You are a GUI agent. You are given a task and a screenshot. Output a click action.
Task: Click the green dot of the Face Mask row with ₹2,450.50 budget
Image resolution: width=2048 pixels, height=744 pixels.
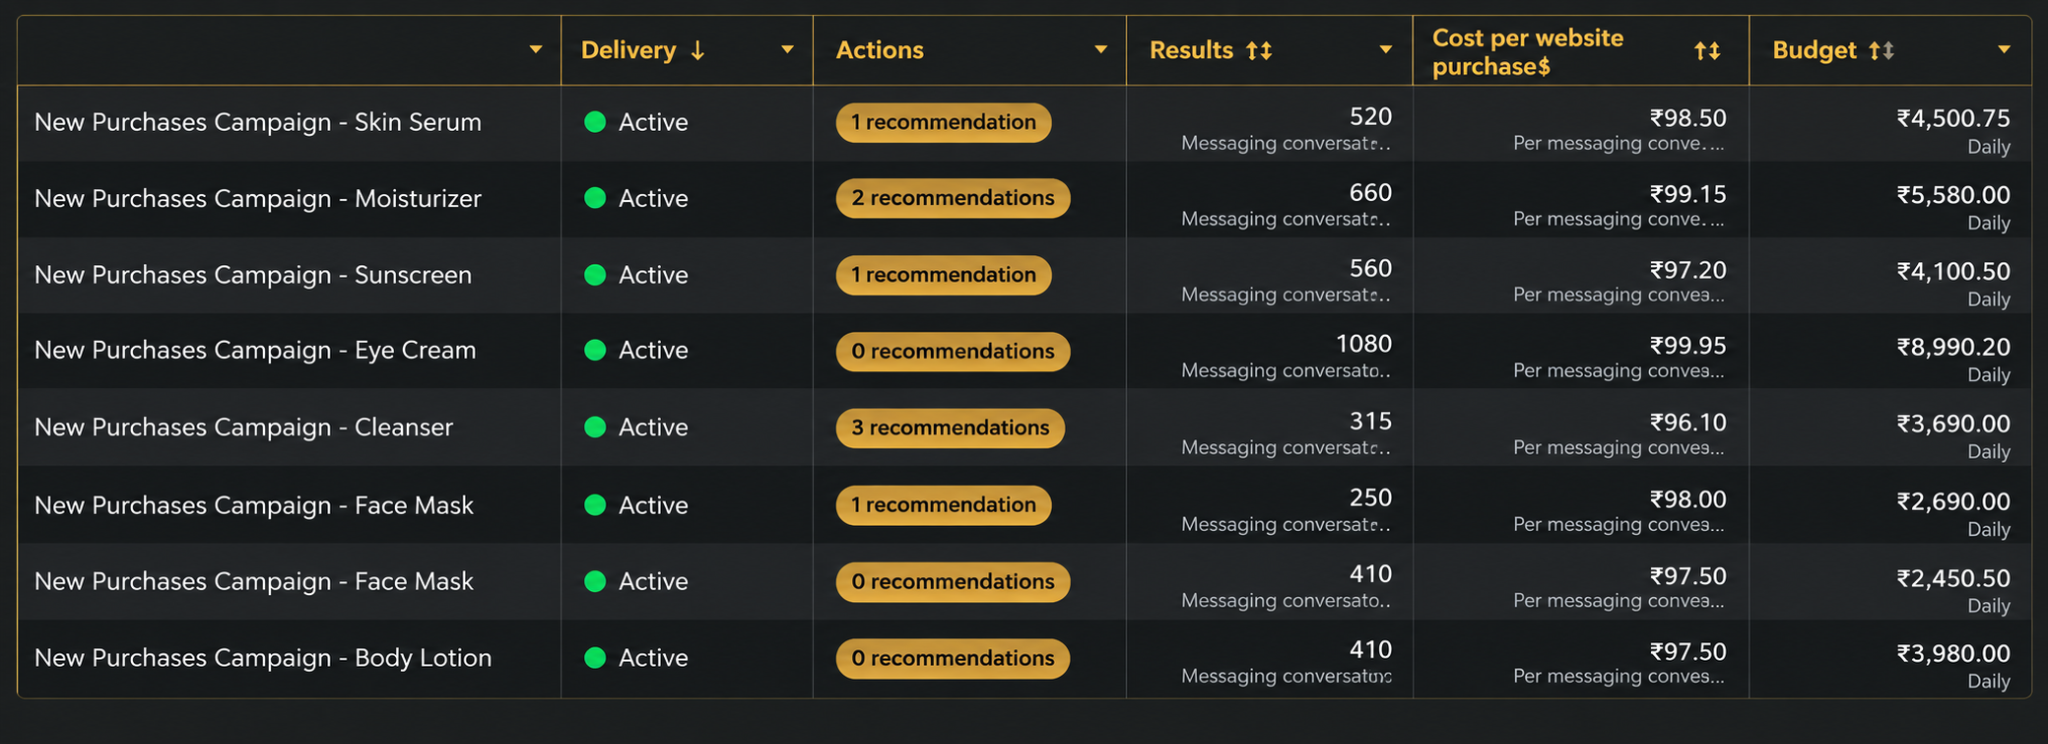pyautogui.click(x=595, y=581)
